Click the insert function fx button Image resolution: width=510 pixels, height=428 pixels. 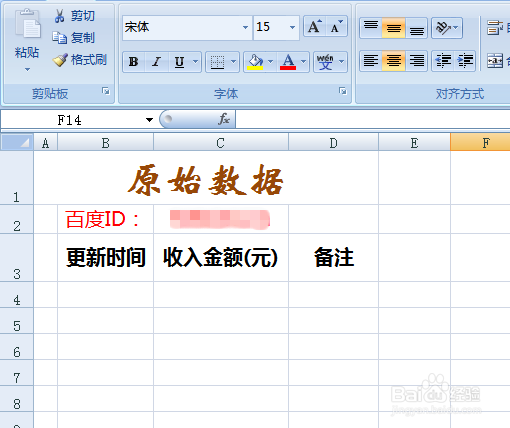point(224,119)
